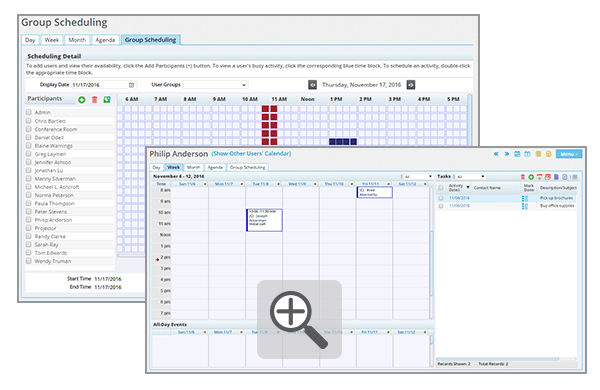
Task: Open the Fri 11/11 Brad appointment block
Action: pyautogui.click(x=375, y=192)
